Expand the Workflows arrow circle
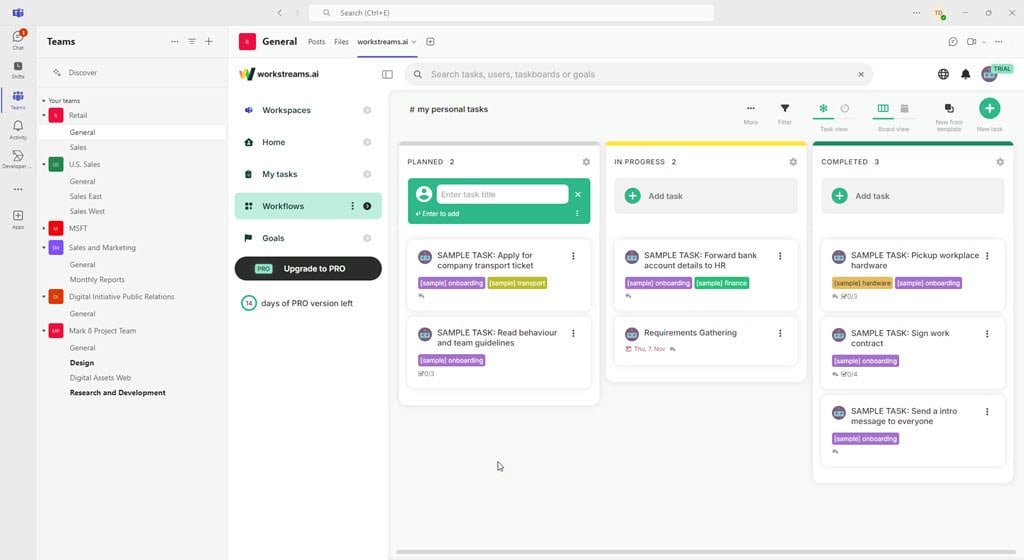 pyautogui.click(x=367, y=206)
